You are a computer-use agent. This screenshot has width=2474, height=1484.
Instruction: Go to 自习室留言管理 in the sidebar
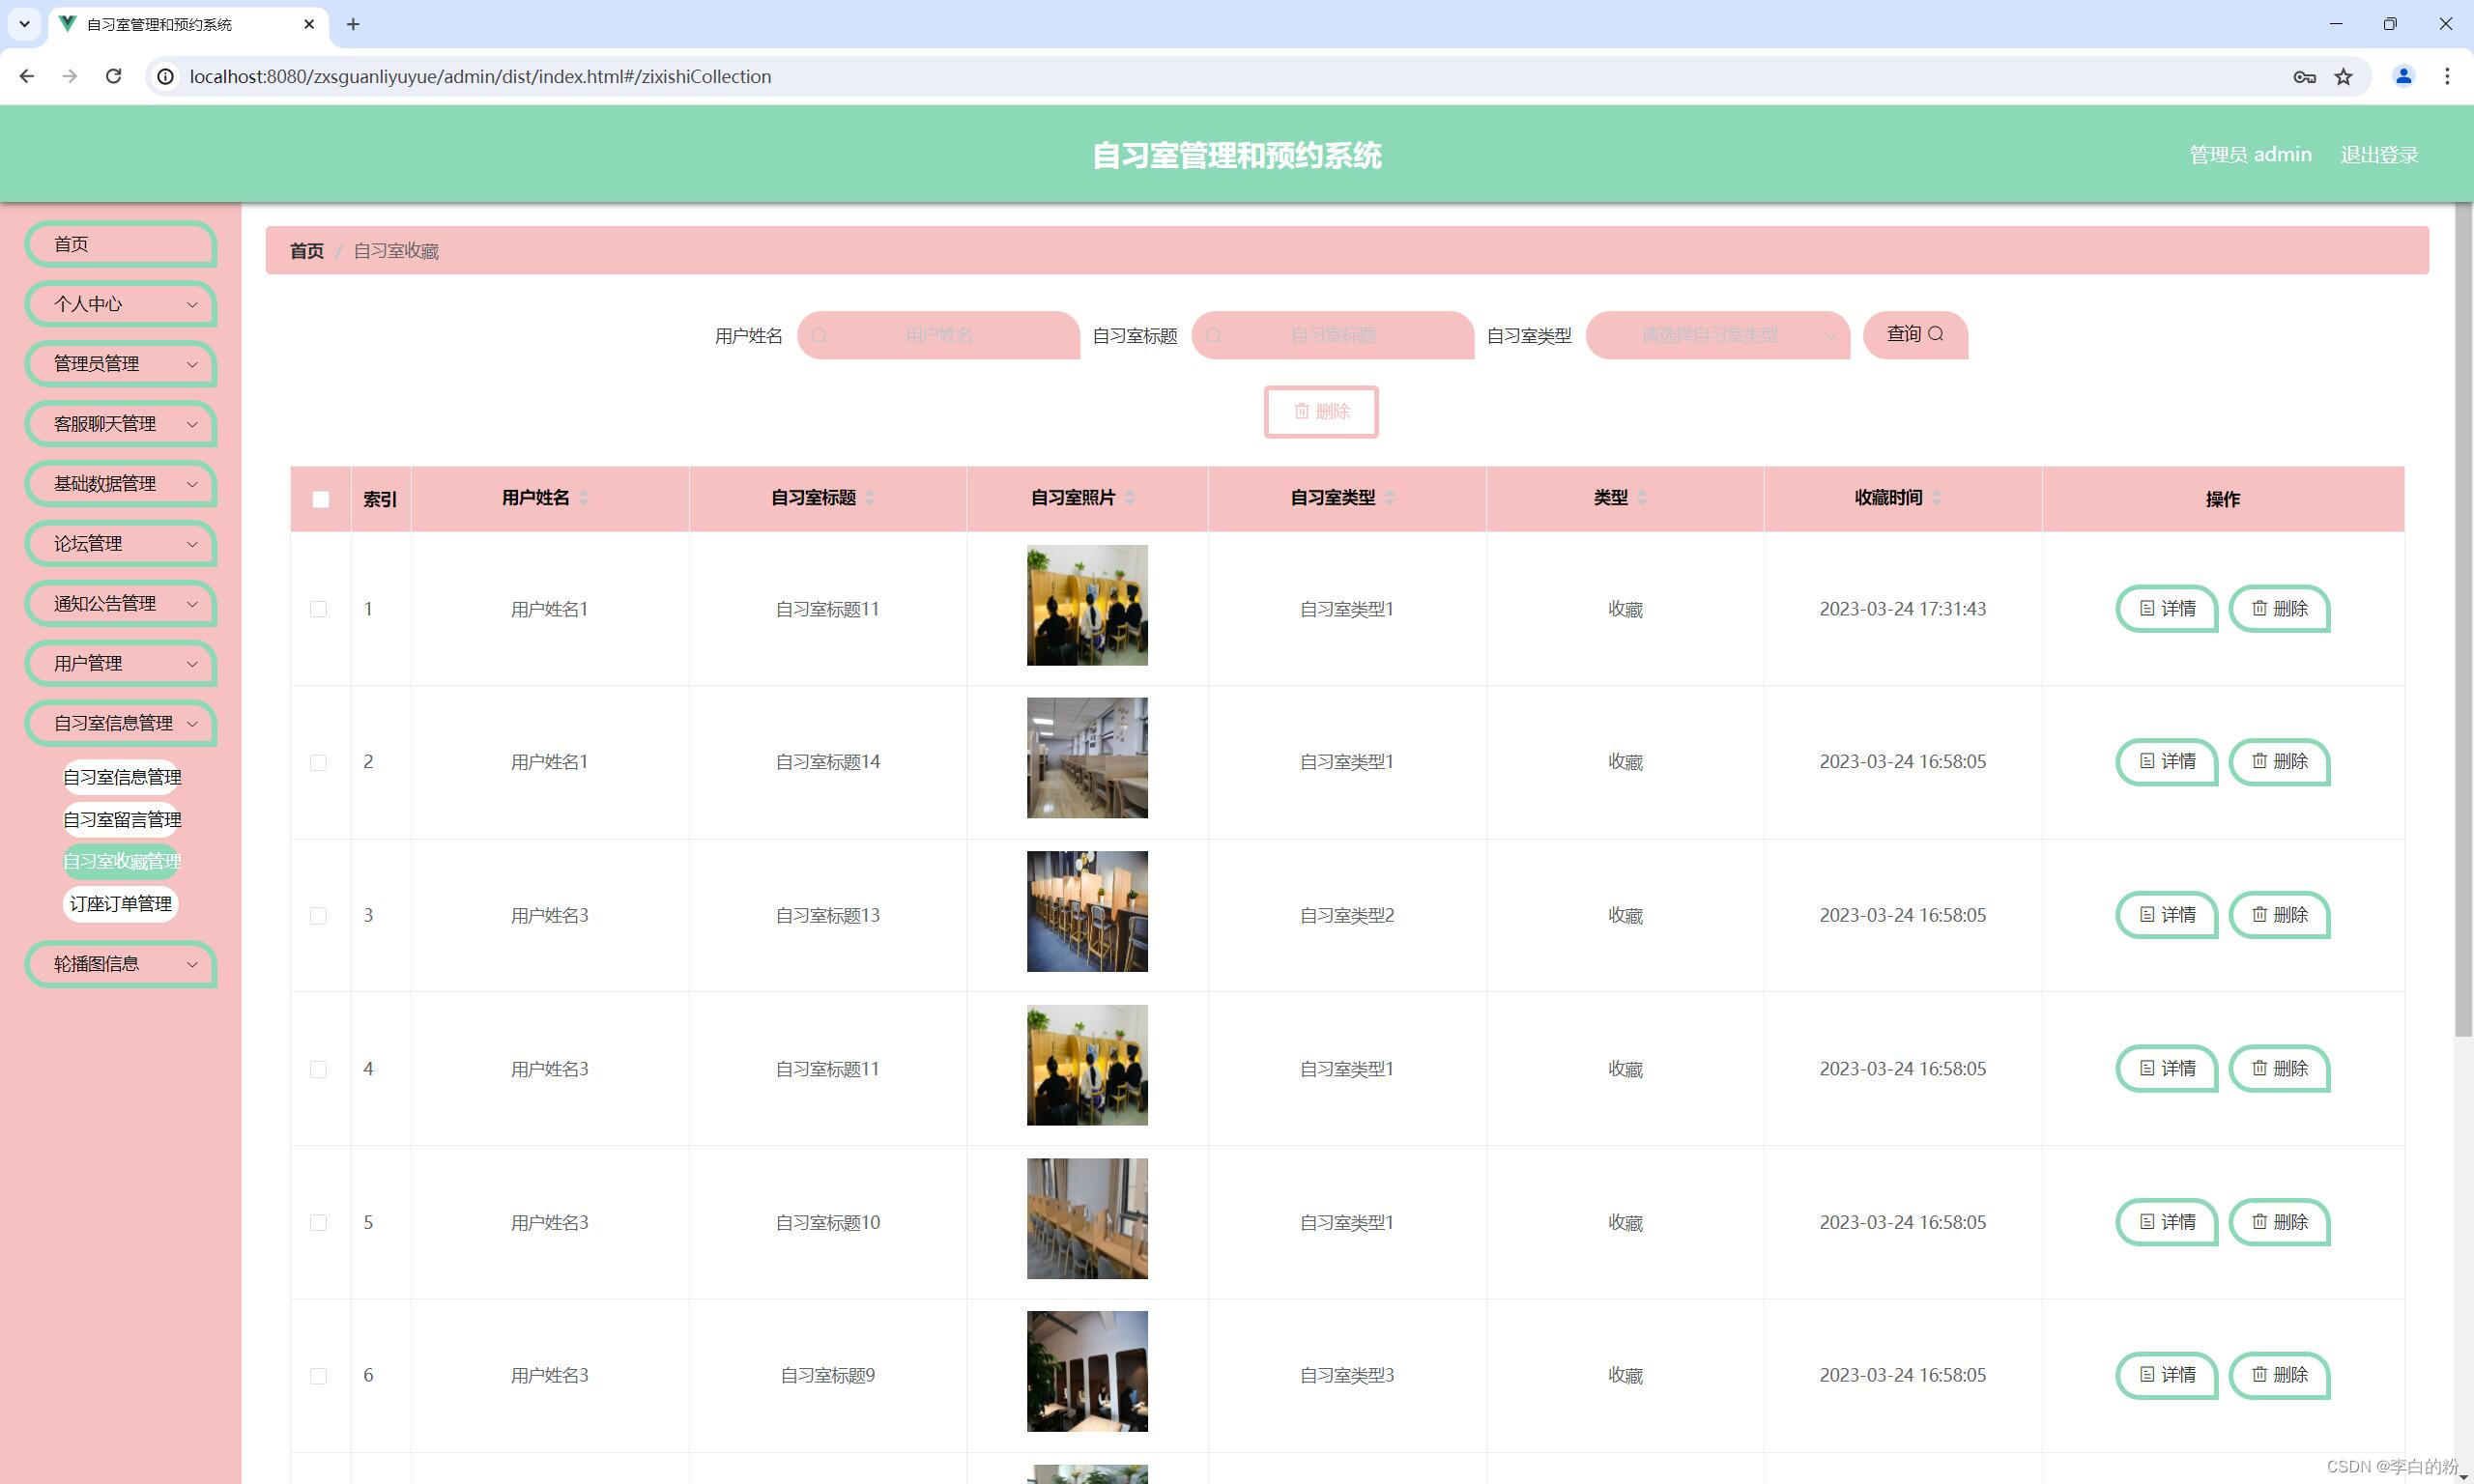tap(122, 820)
